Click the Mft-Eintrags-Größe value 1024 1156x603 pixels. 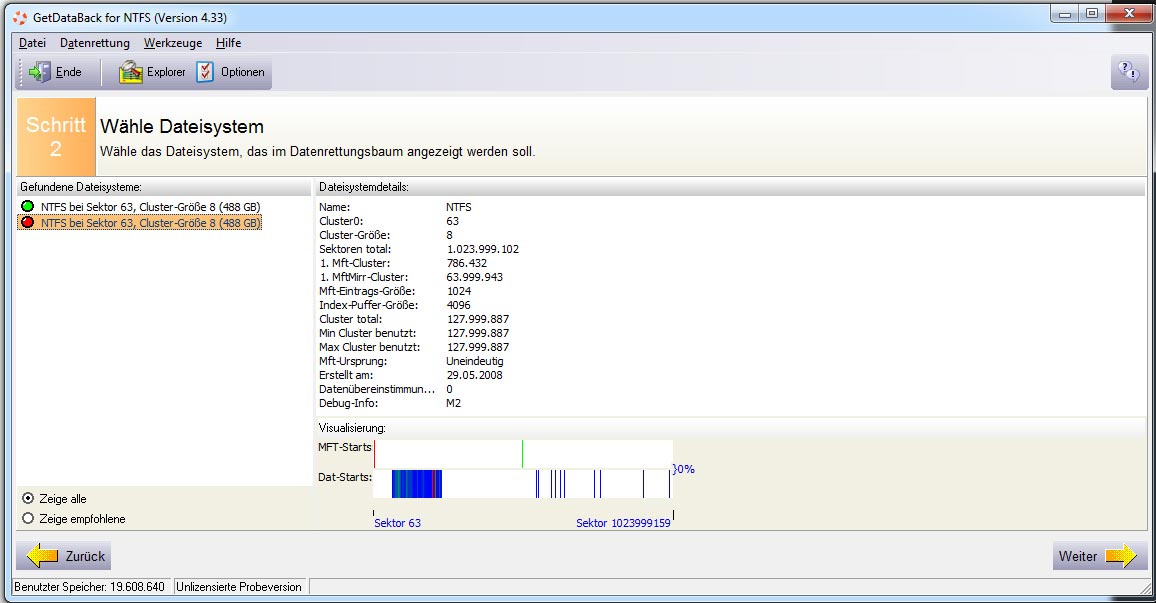[459, 291]
